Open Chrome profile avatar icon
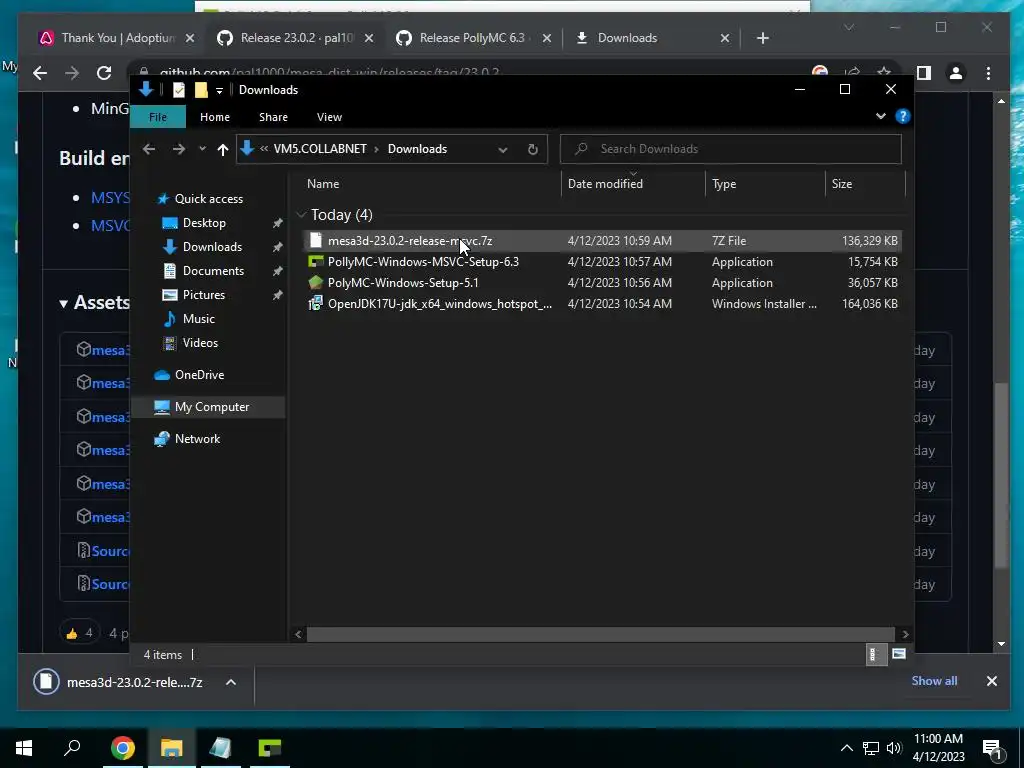 tap(955, 73)
